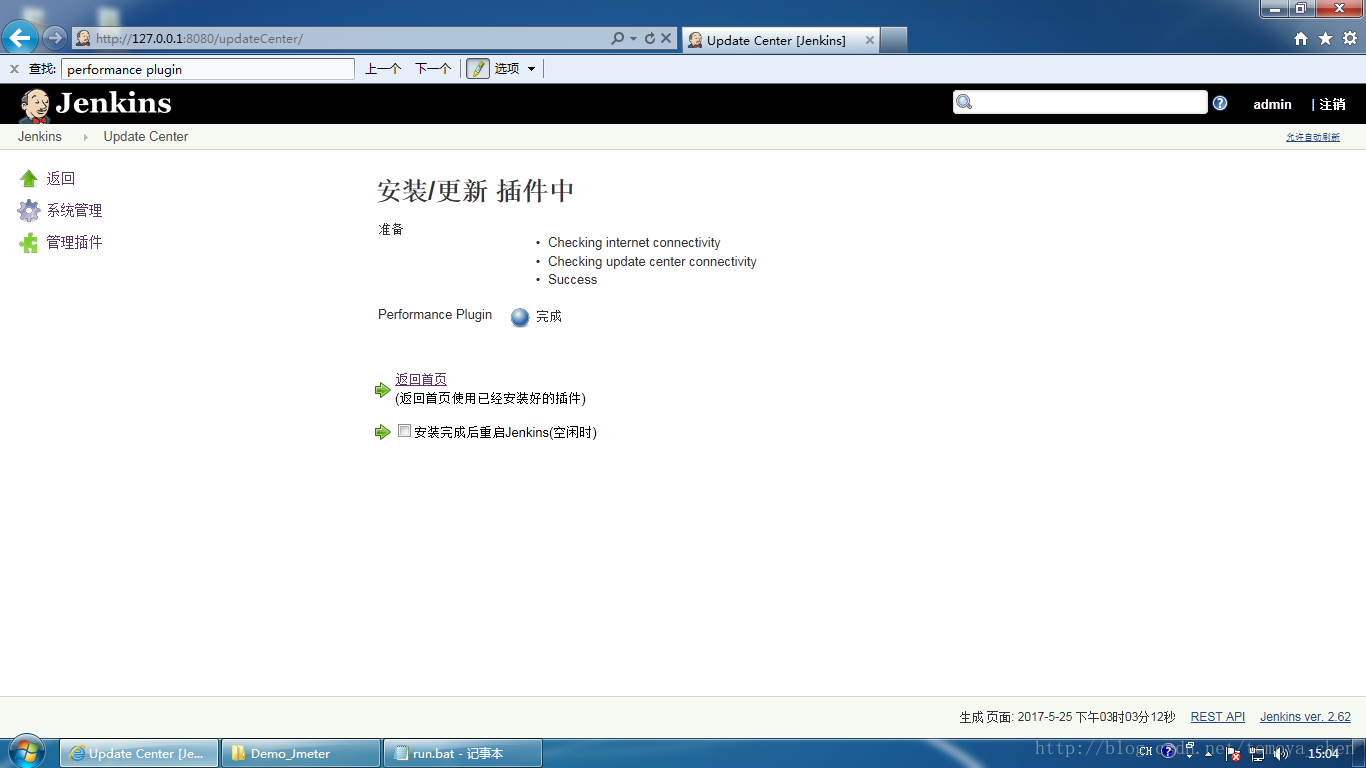Click the Jenkins header title text
Screen dimensions: 1366x768
point(114,104)
